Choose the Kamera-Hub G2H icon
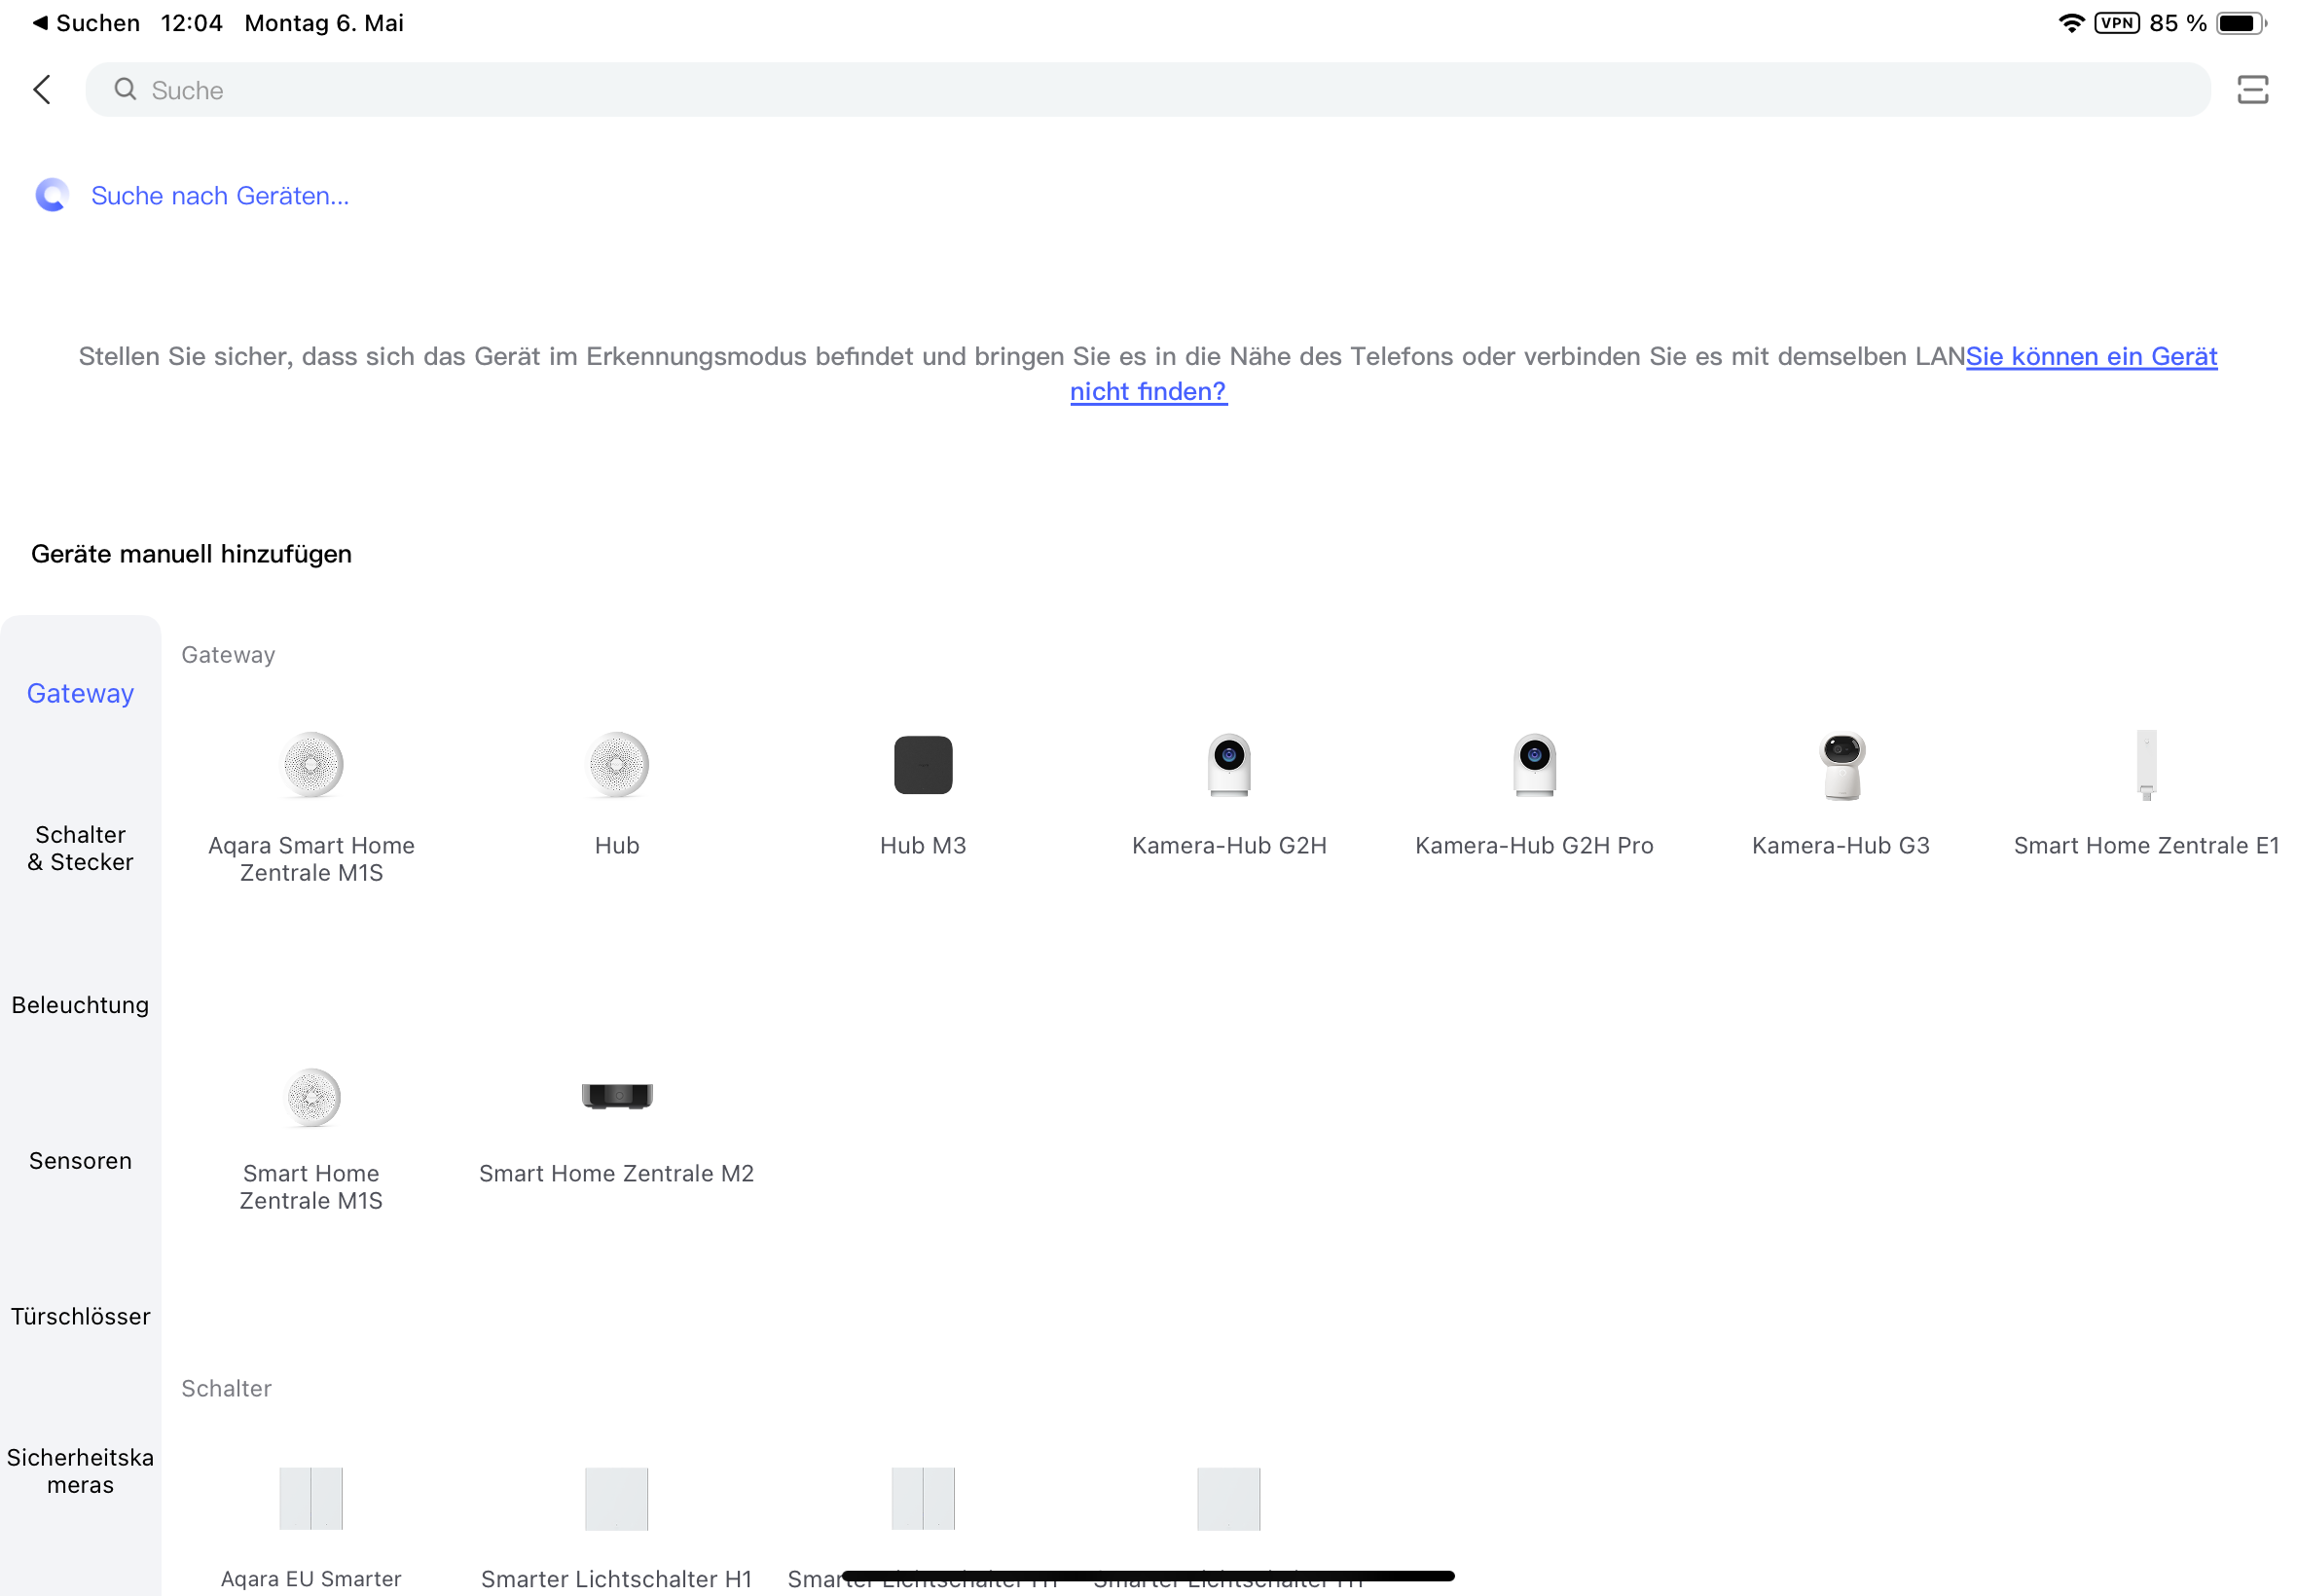Screen dimensions: 2297x1596 [x=1228, y=765]
